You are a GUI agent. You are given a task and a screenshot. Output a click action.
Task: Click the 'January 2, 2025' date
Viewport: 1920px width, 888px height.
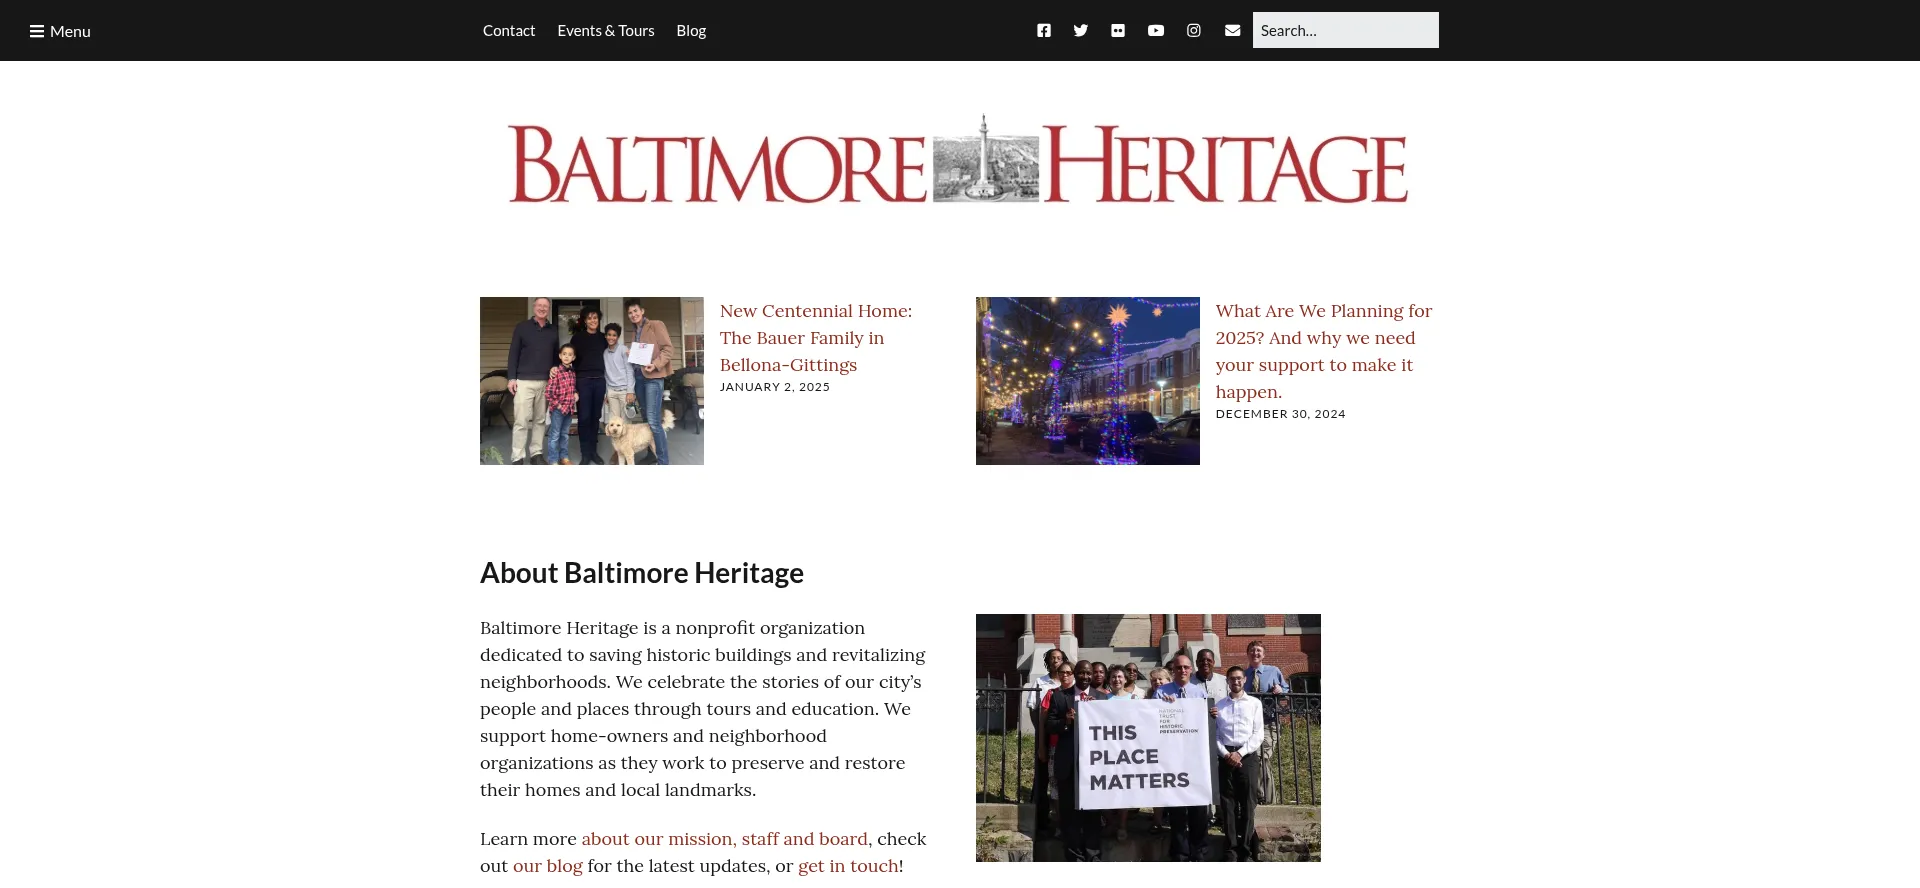775,387
